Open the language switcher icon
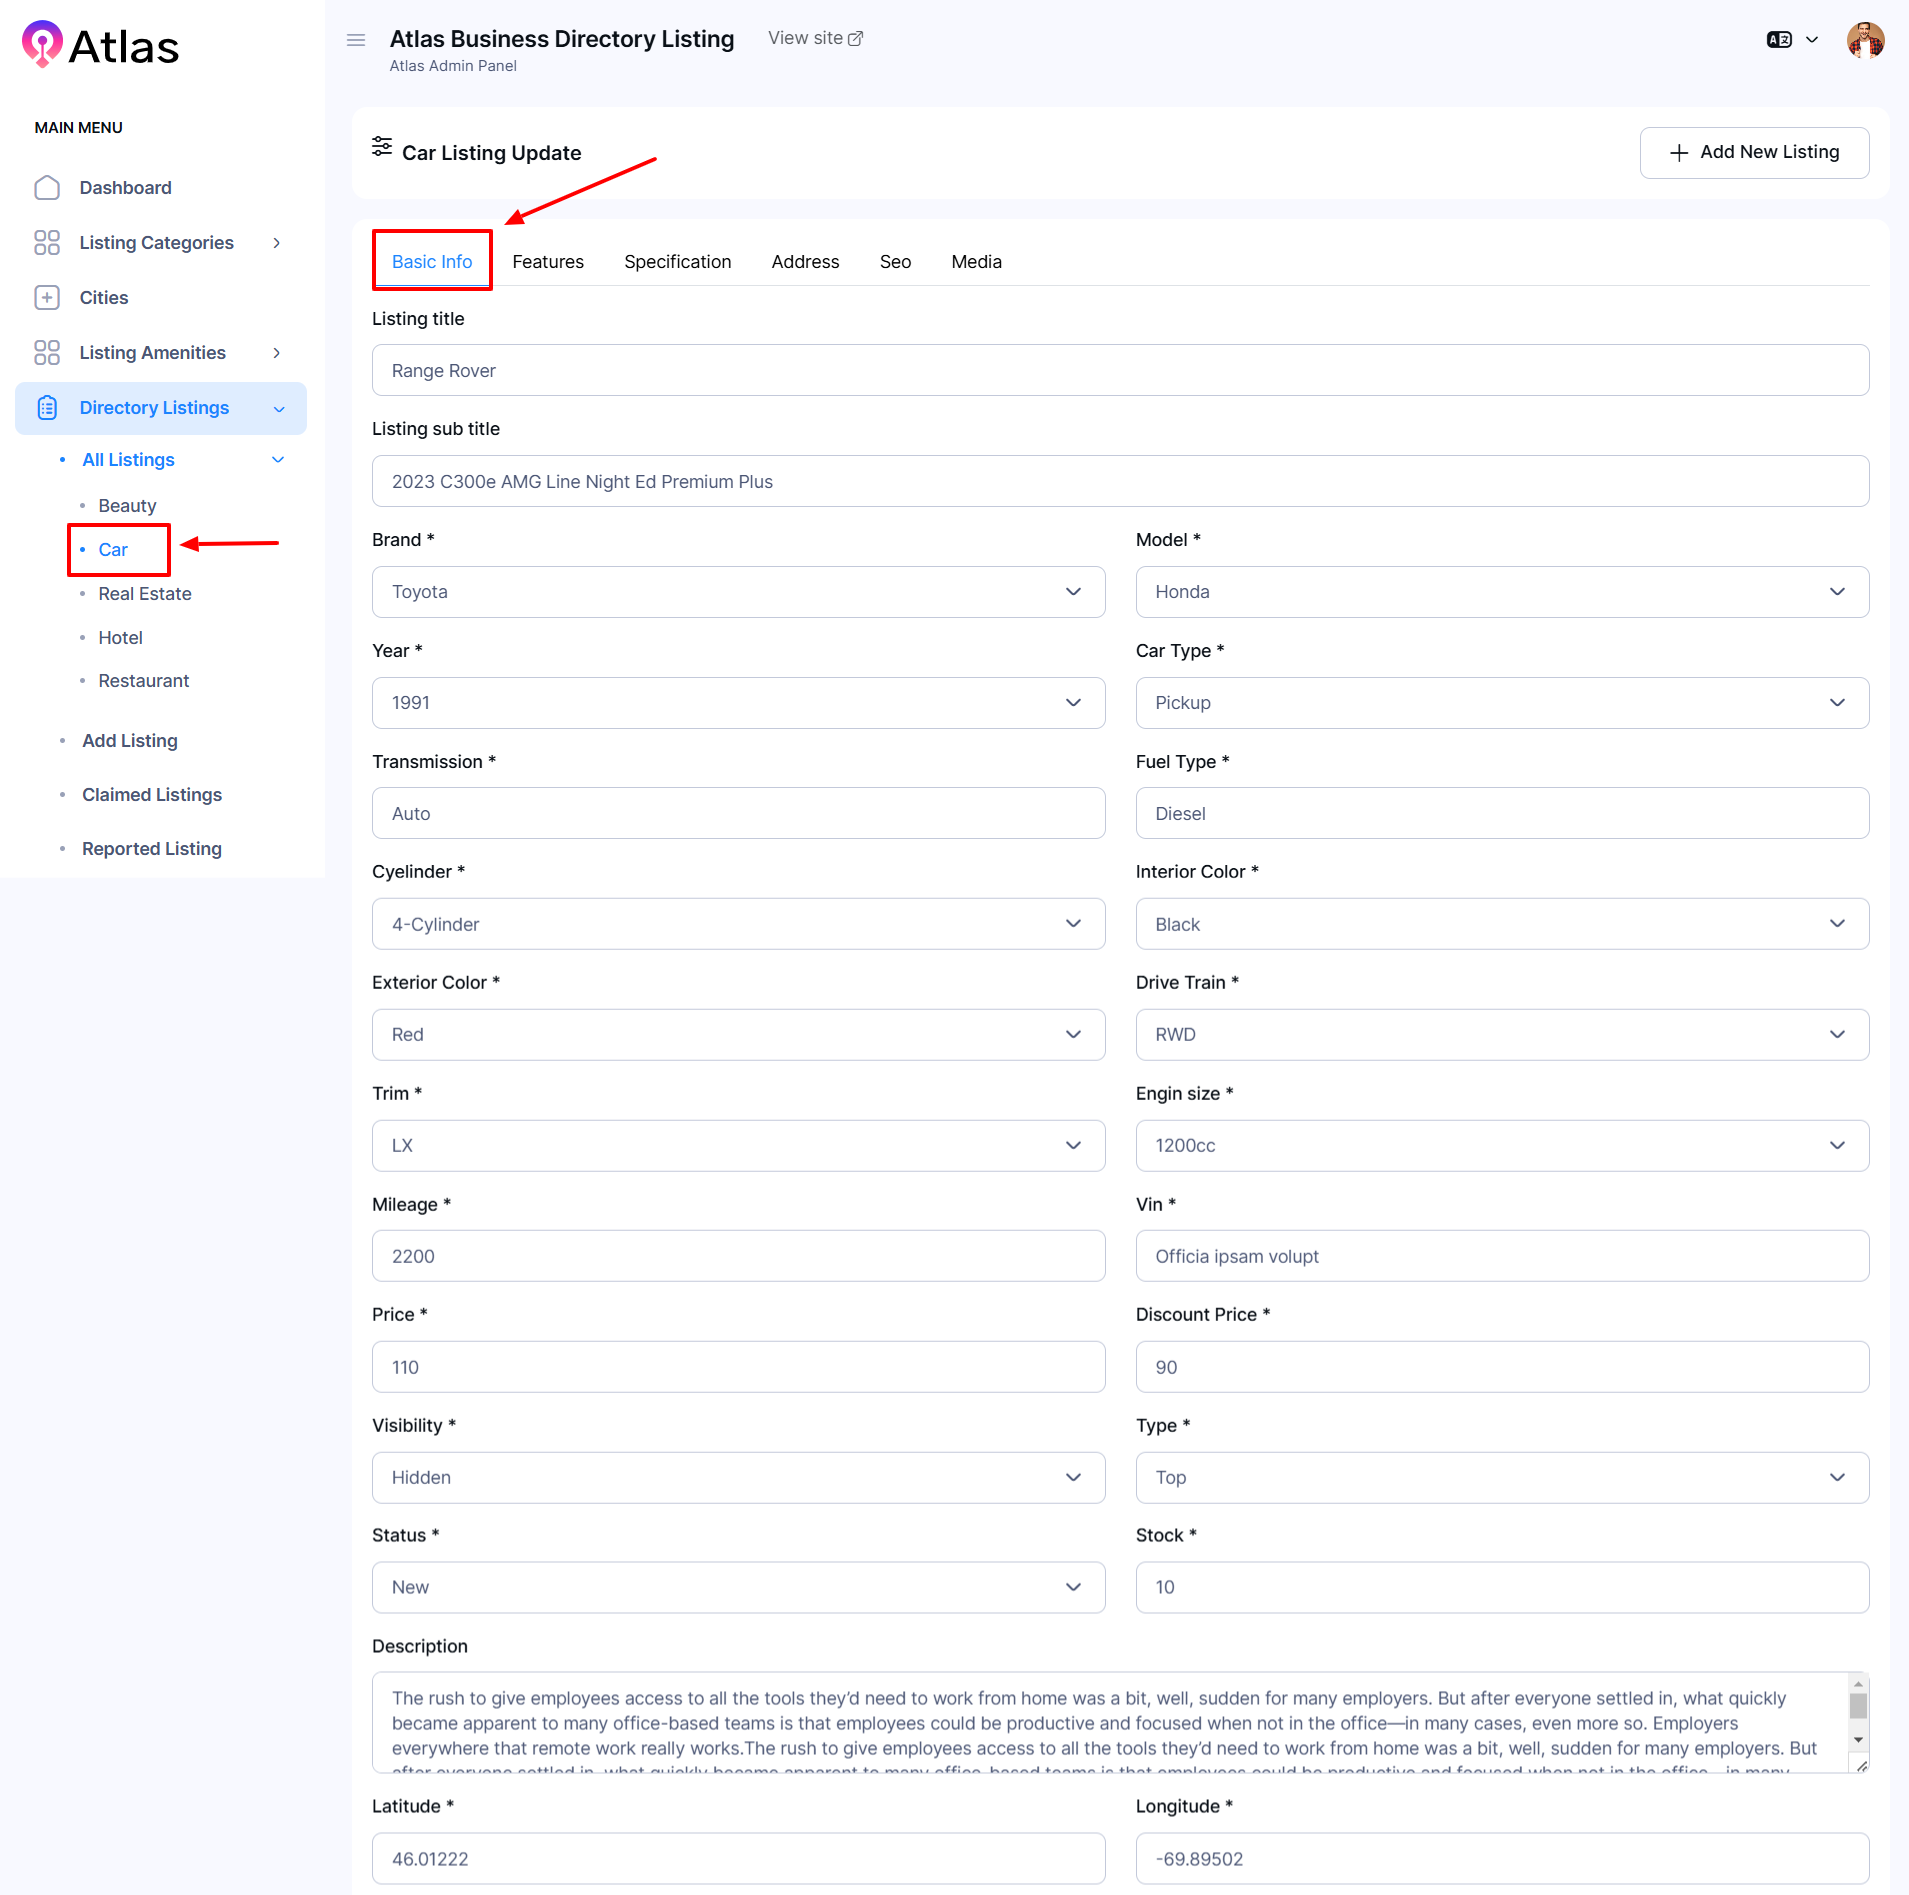Image resolution: width=1909 pixels, height=1895 pixels. click(x=1779, y=40)
